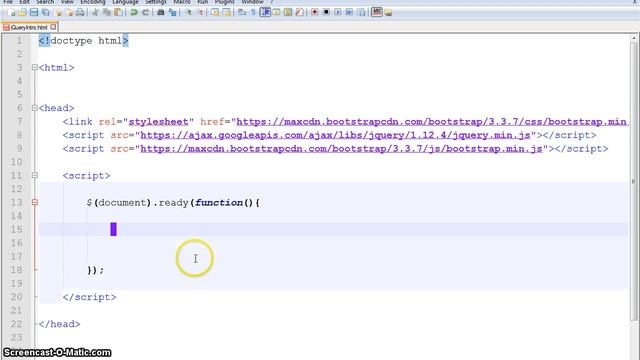The width and height of the screenshot is (640, 360).
Task: Create a new file with New icon
Action: [x=11, y=12]
